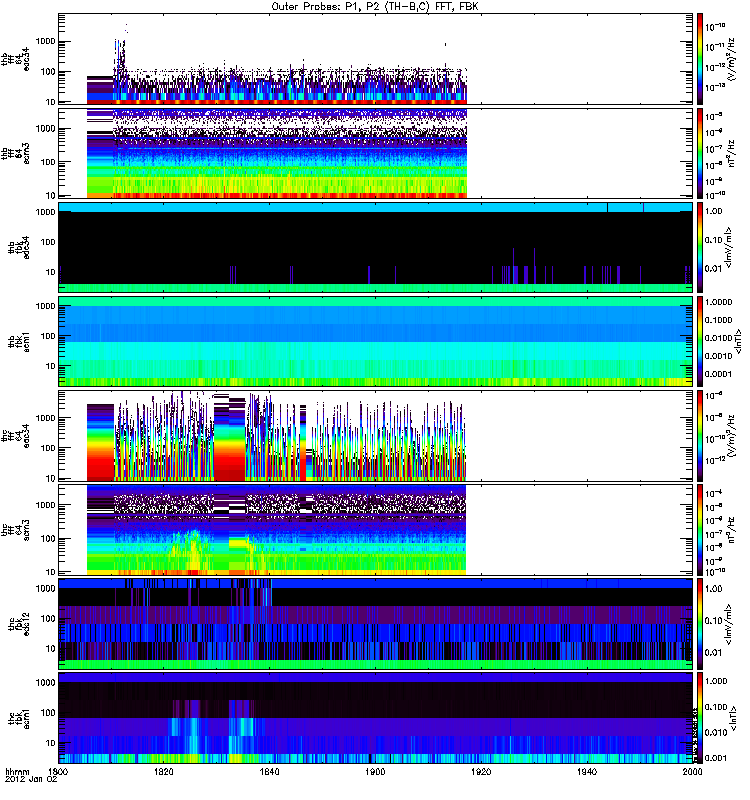
Task: Click the '<|mV/m|>' unit label of thb fbk edc34
Action: [729, 247]
